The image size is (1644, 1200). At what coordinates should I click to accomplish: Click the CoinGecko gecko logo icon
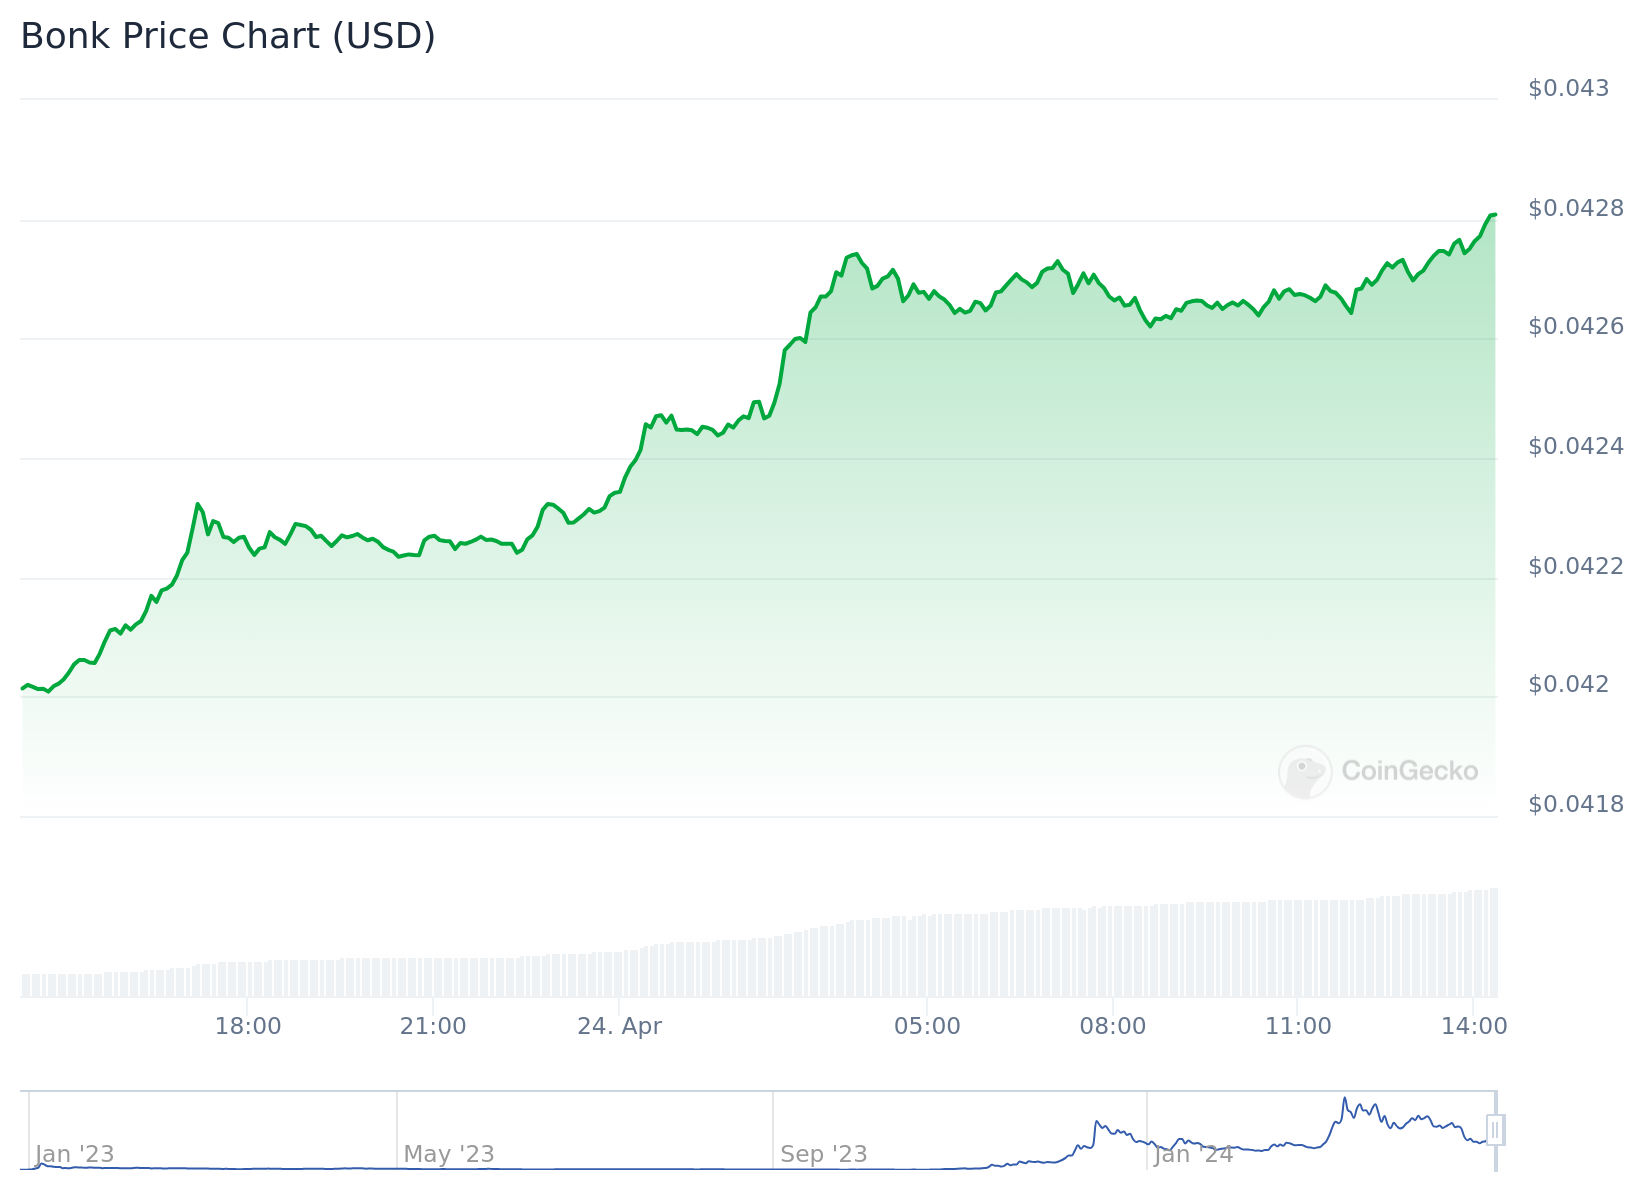pyautogui.click(x=1305, y=771)
